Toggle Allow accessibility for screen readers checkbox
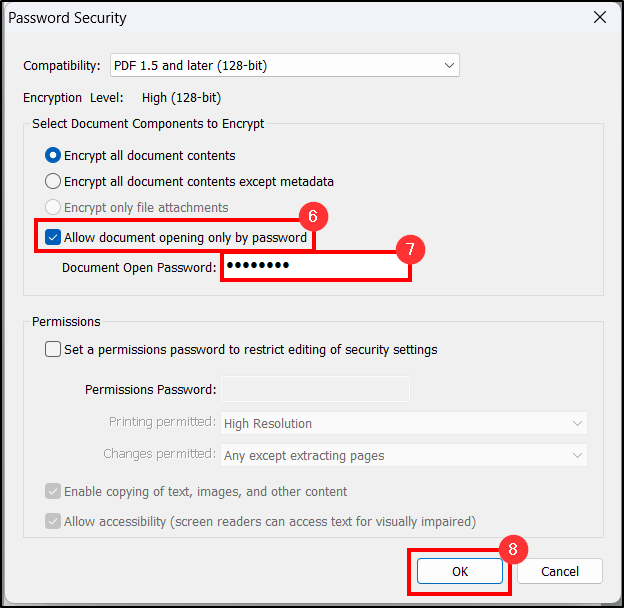Viewport: 624px width, 608px height. (53, 522)
